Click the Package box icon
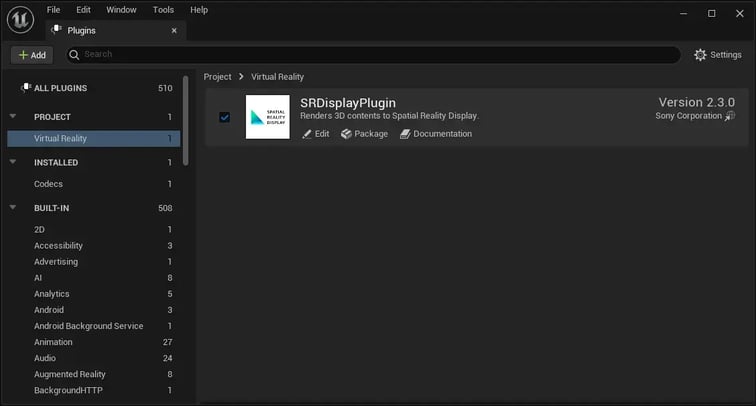Viewport: 756px width, 406px height. [x=346, y=134]
